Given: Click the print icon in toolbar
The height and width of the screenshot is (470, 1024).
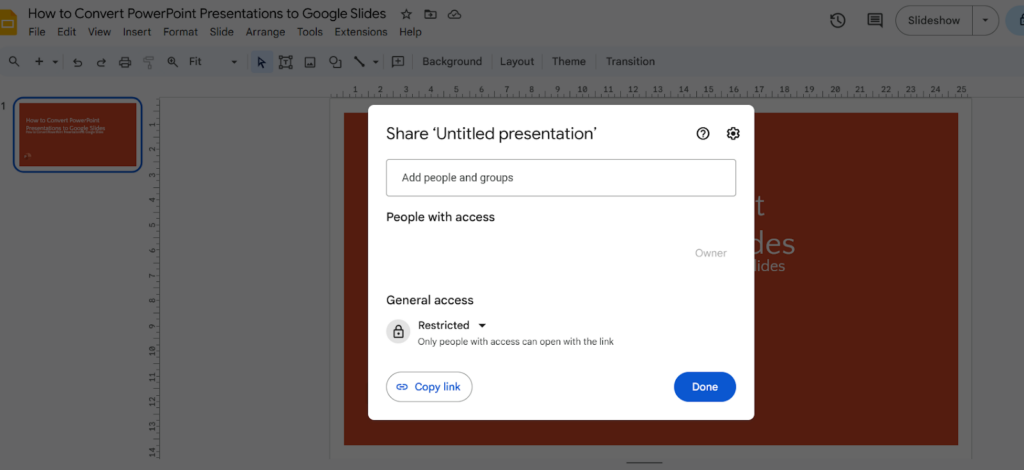Looking at the screenshot, I should (125, 62).
